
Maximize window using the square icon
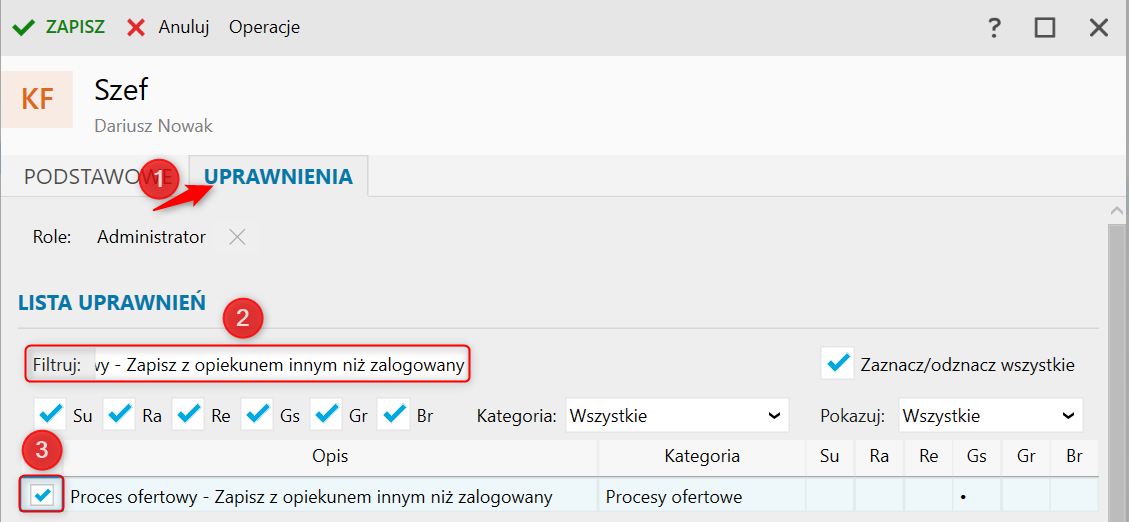pos(1045,27)
